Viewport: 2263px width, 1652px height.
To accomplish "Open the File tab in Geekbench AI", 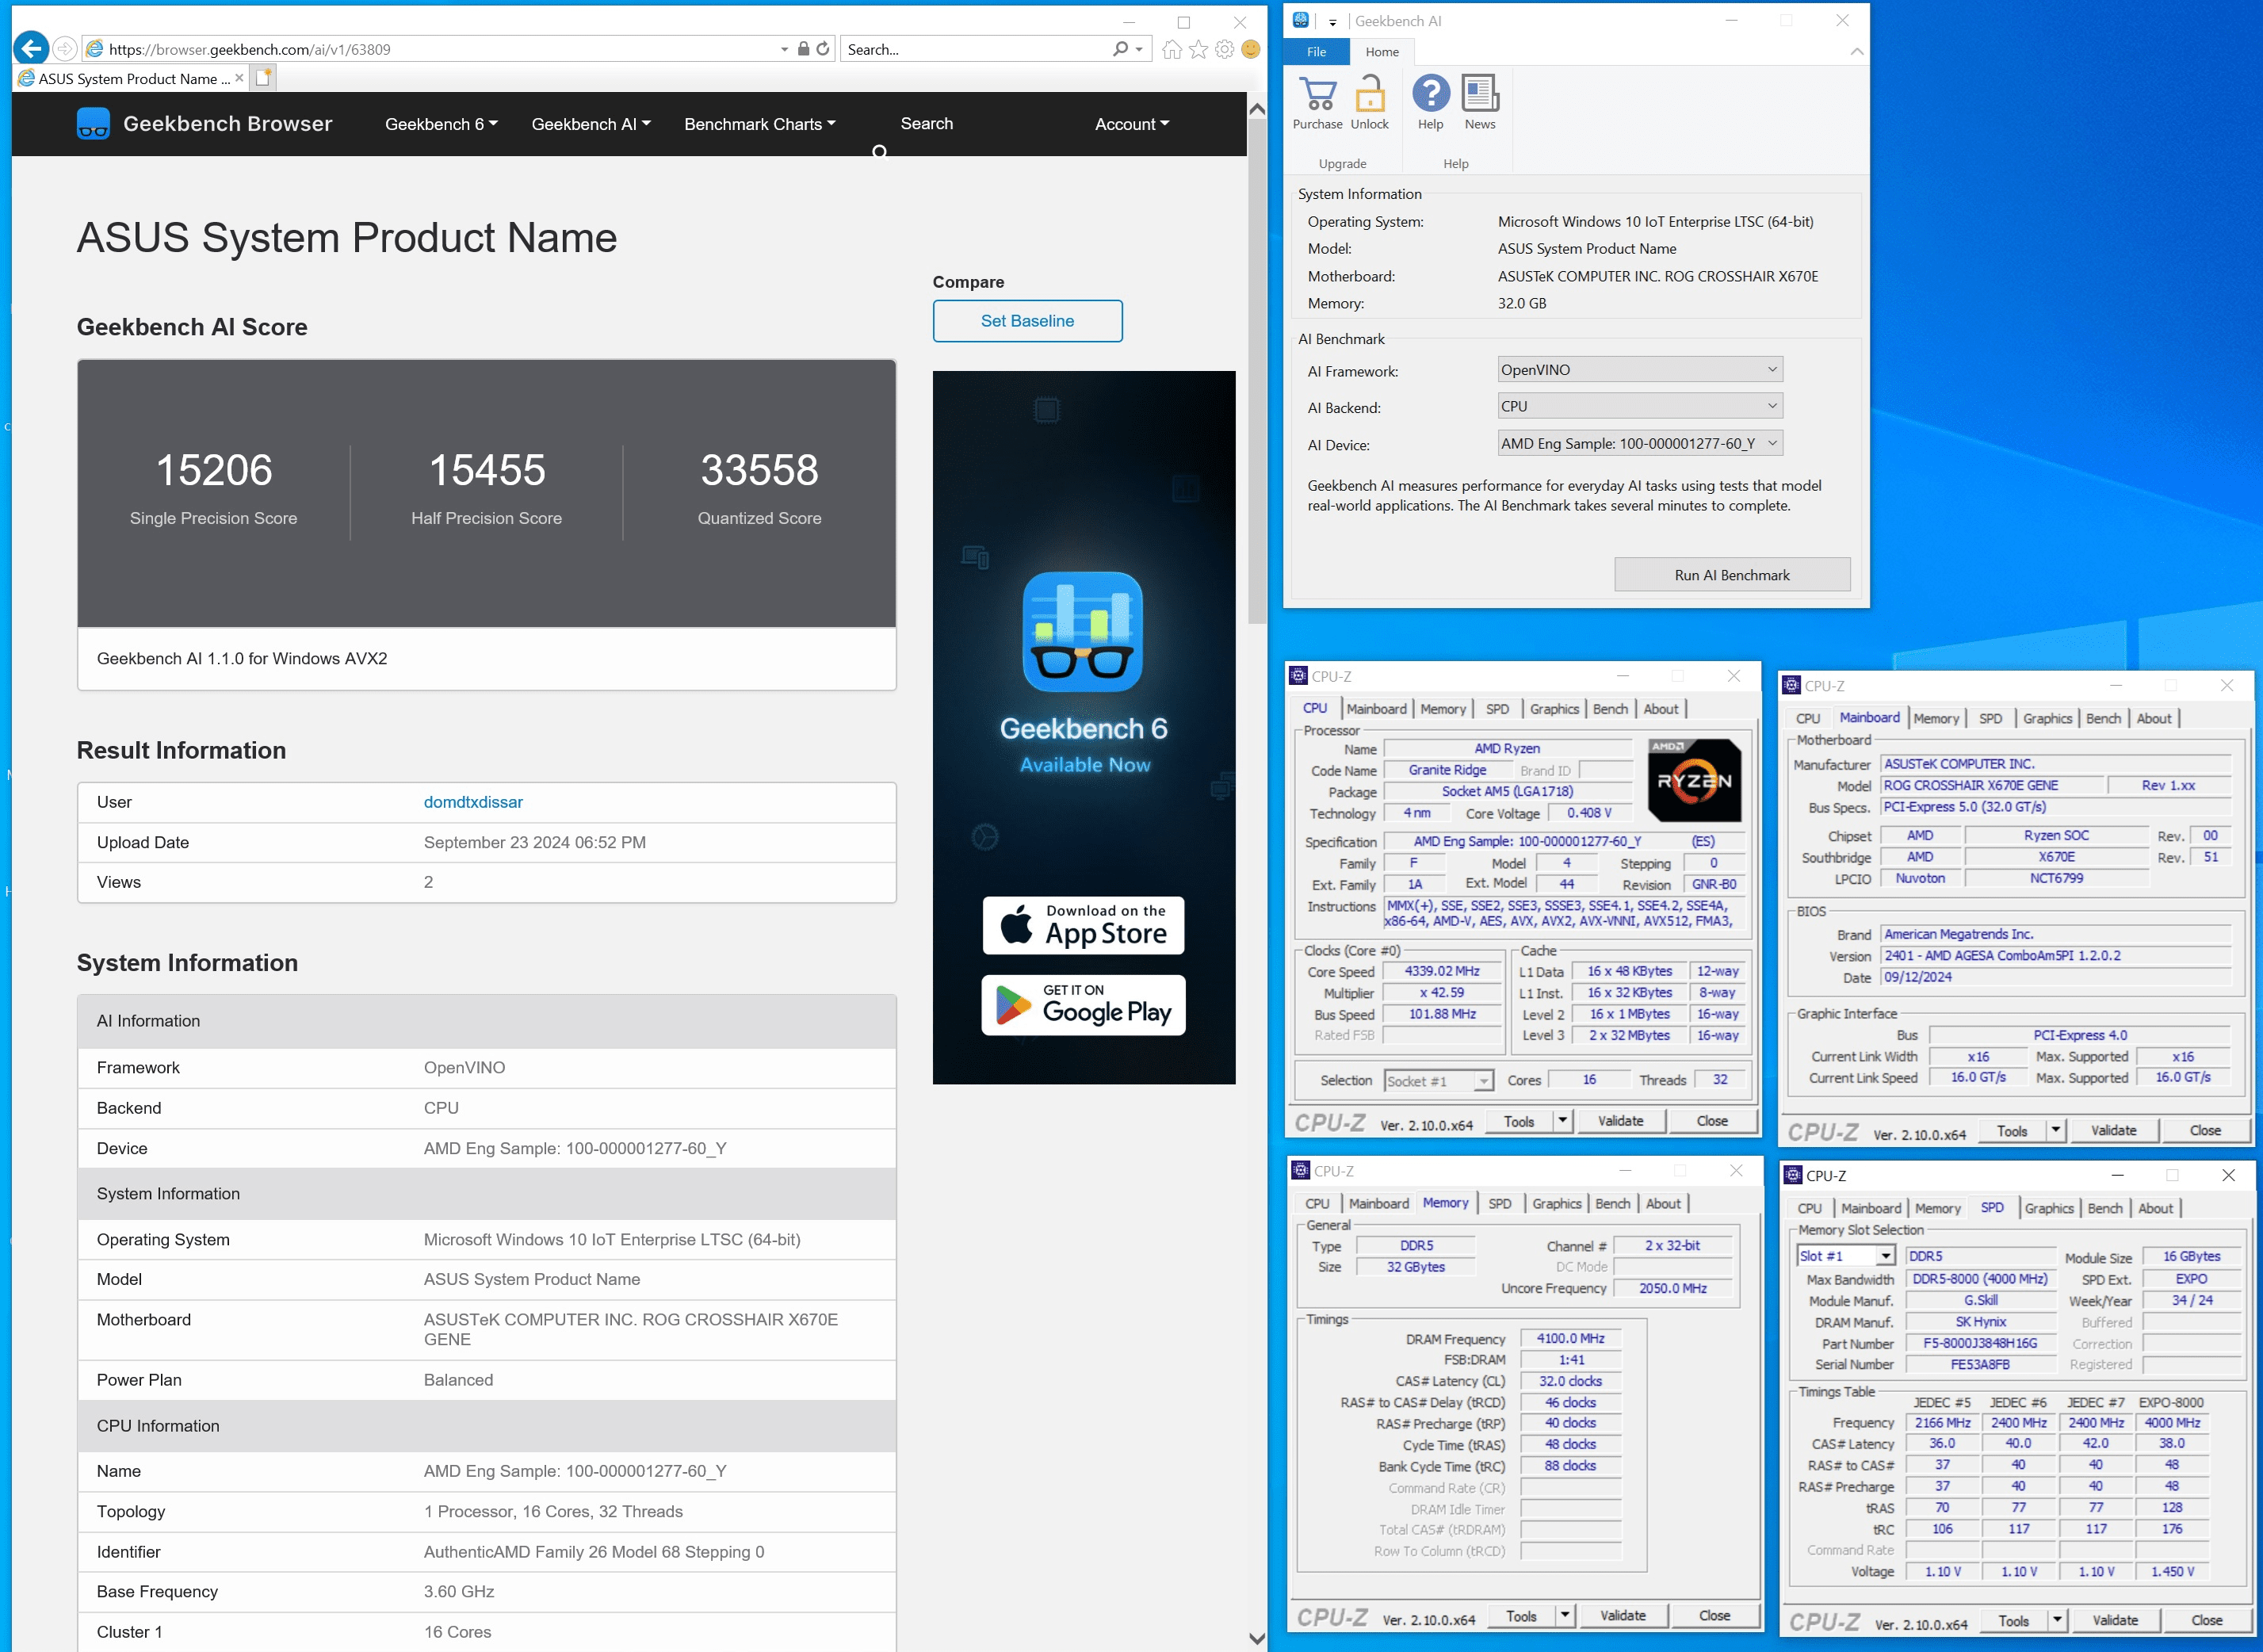I will (1316, 52).
